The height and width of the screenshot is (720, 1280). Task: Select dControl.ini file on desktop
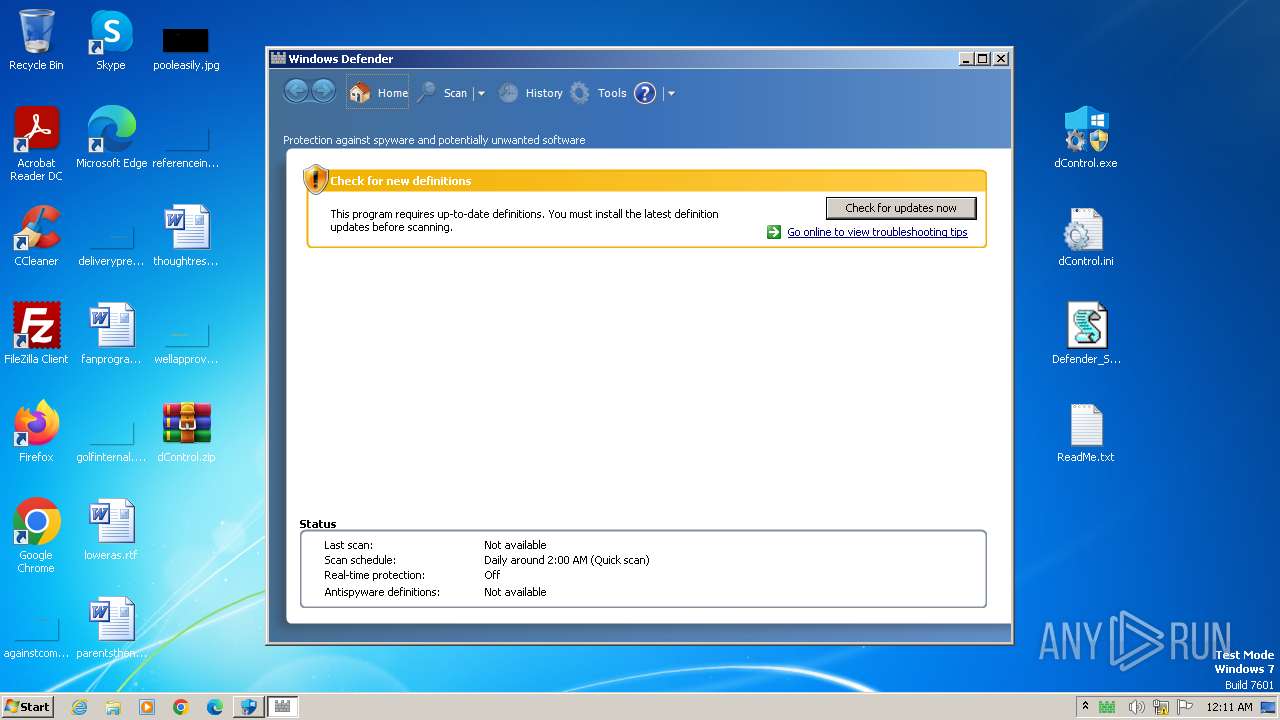(x=1086, y=236)
